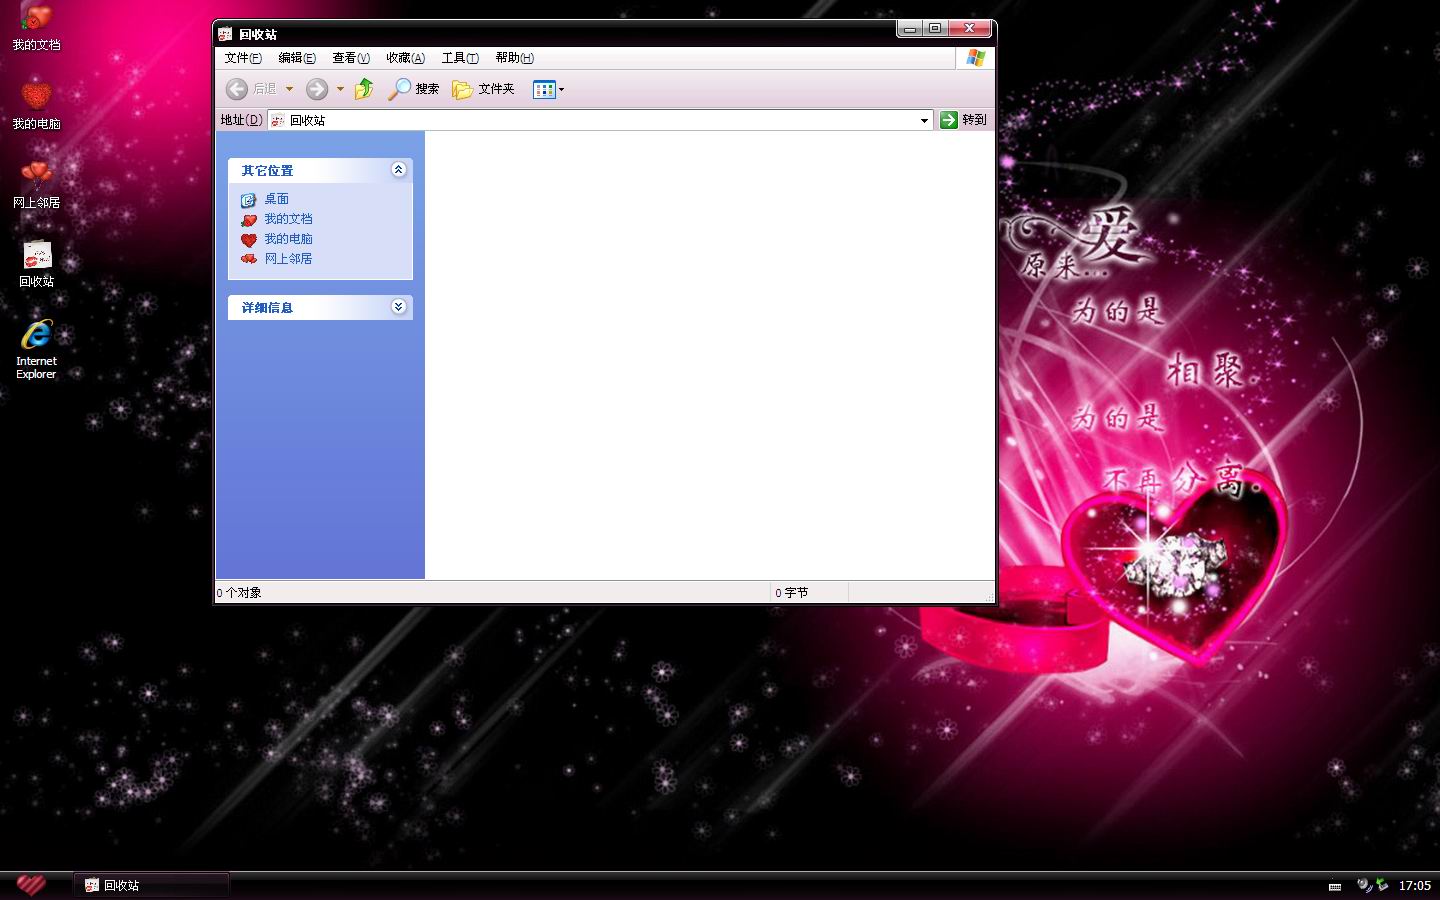Click the Back arrow toolbar button

[x=237, y=89]
